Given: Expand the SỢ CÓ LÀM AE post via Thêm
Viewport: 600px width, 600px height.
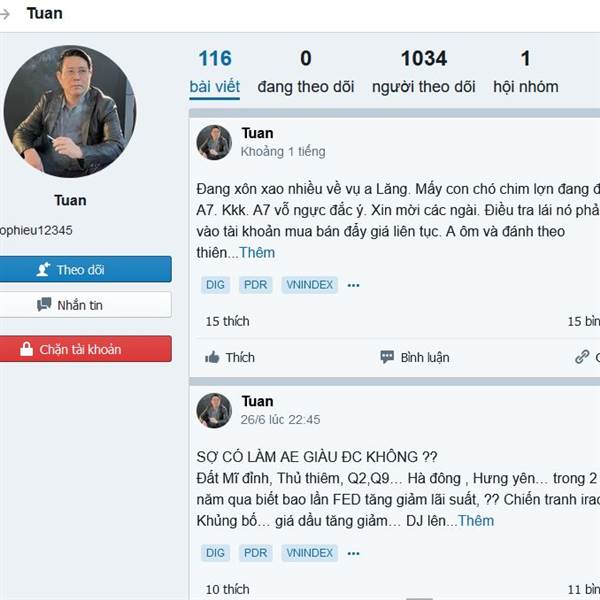Looking at the screenshot, I should [476, 521].
